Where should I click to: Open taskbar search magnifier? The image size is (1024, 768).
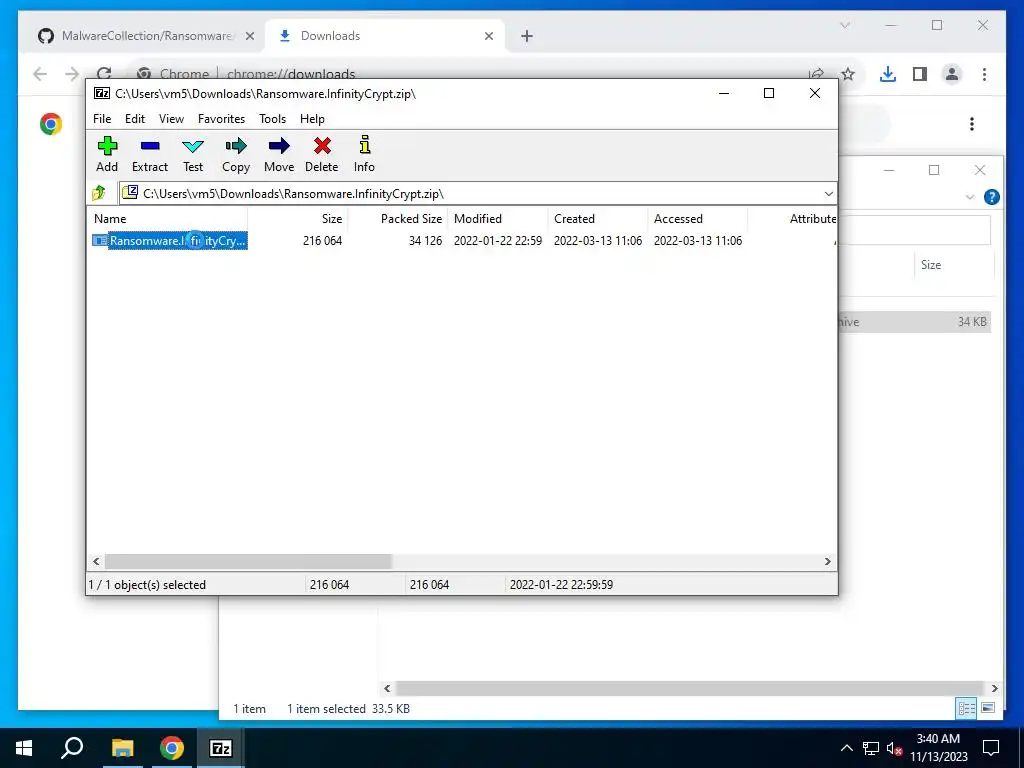(x=72, y=748)
